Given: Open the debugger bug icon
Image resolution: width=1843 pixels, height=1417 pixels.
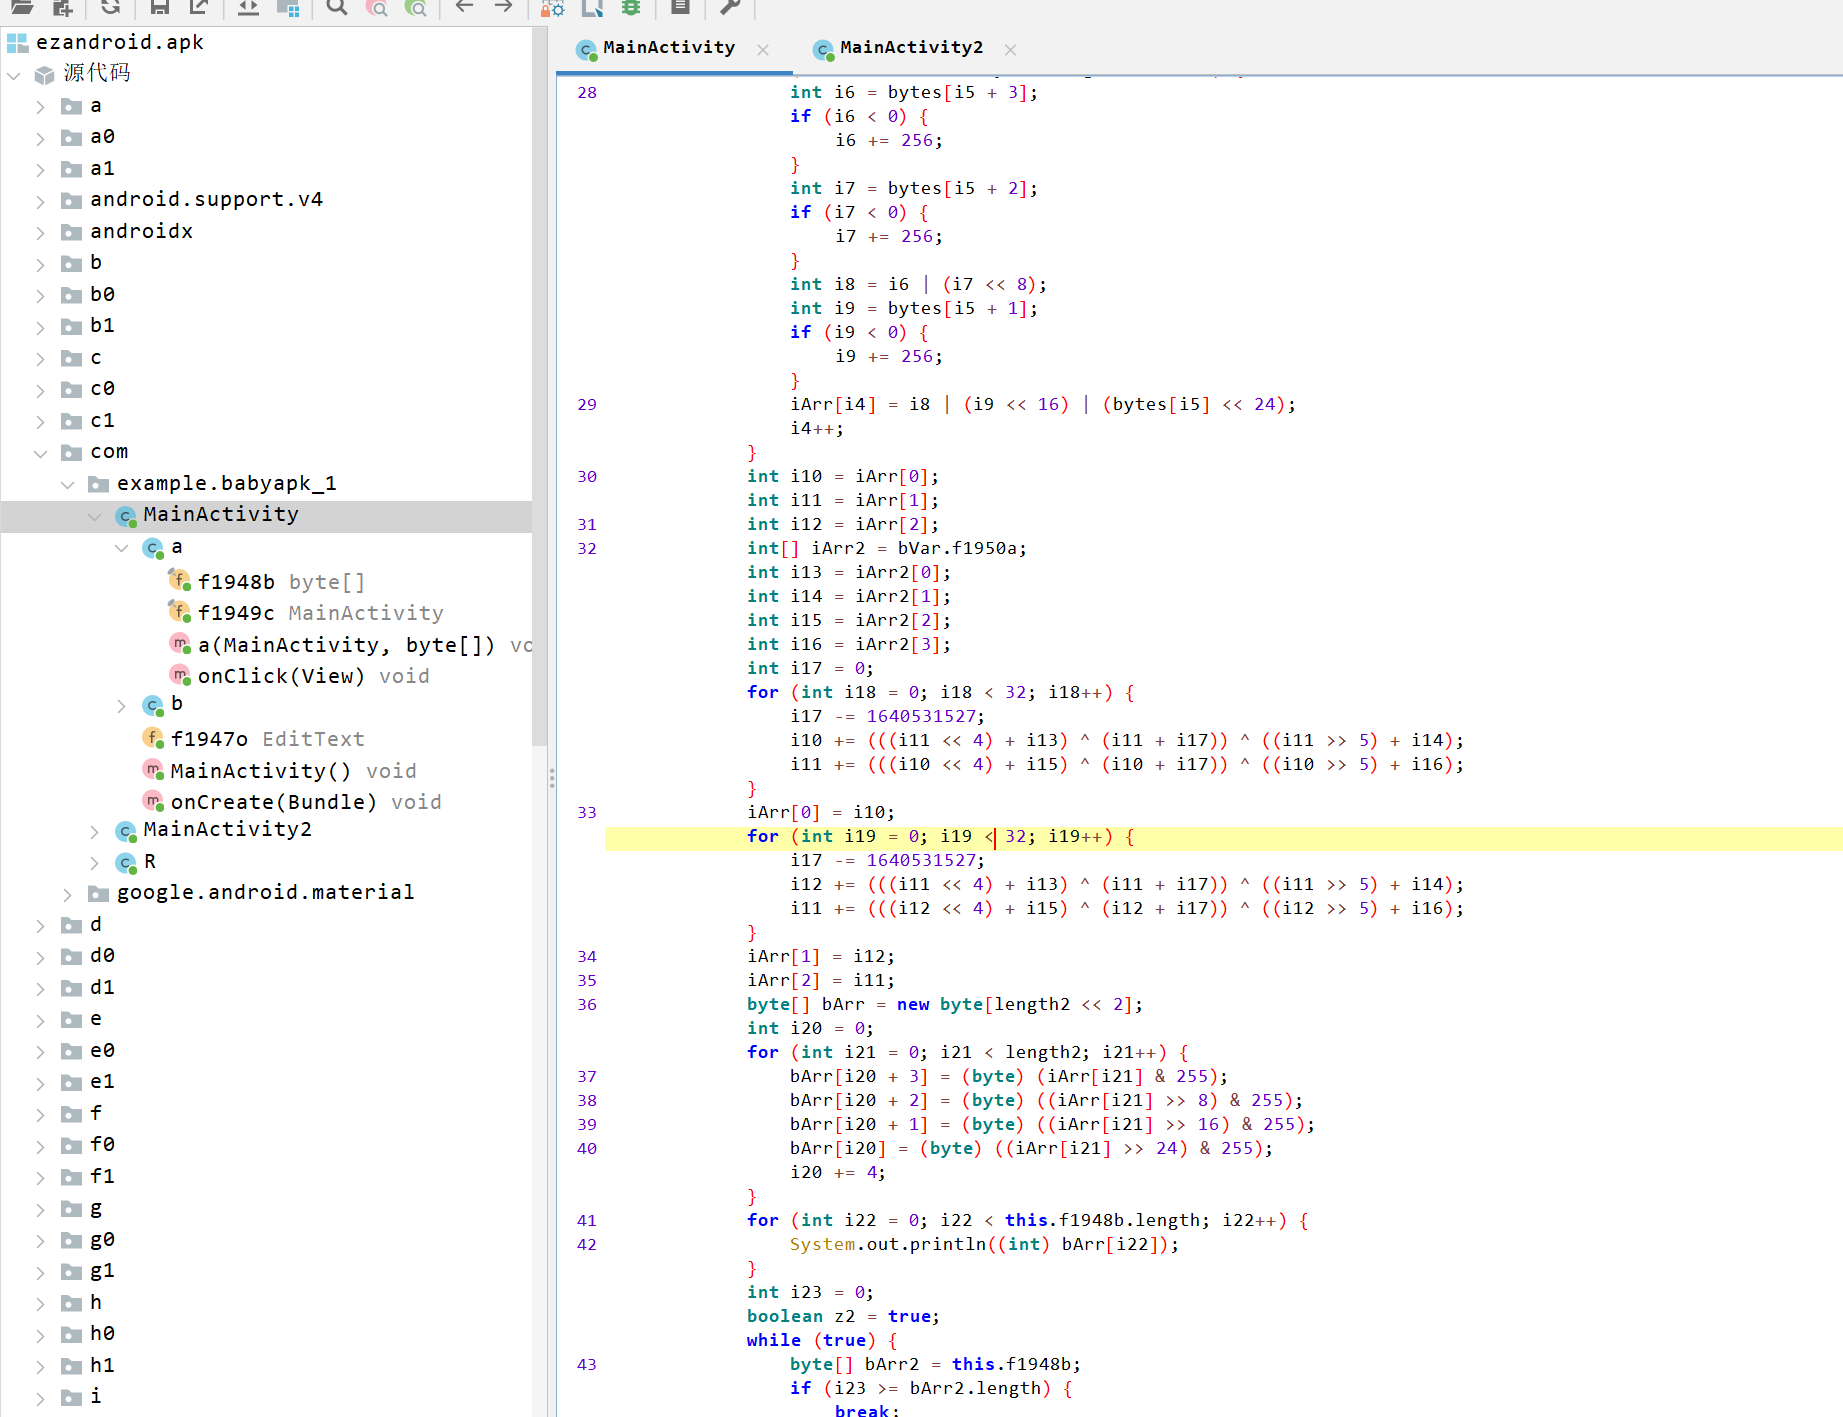Looking at the screenshot, I should tap(631, 7).
